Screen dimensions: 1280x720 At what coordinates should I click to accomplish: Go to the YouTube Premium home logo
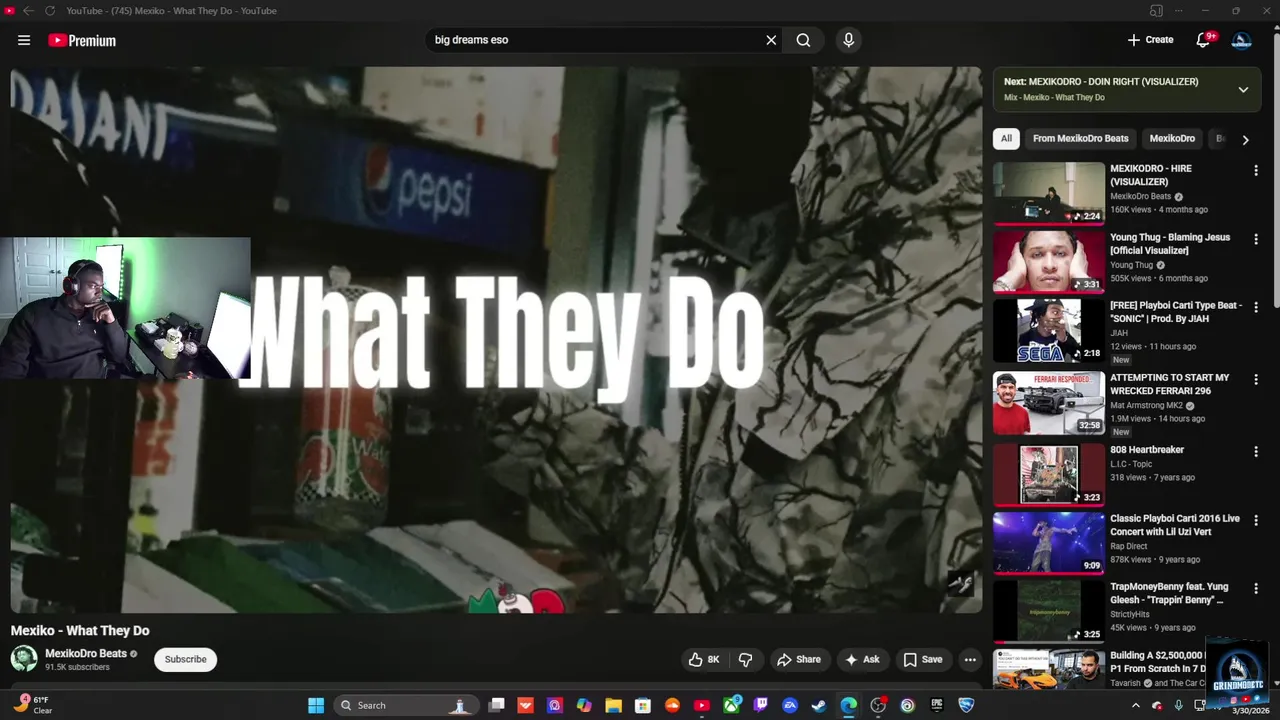pos(82,40)
